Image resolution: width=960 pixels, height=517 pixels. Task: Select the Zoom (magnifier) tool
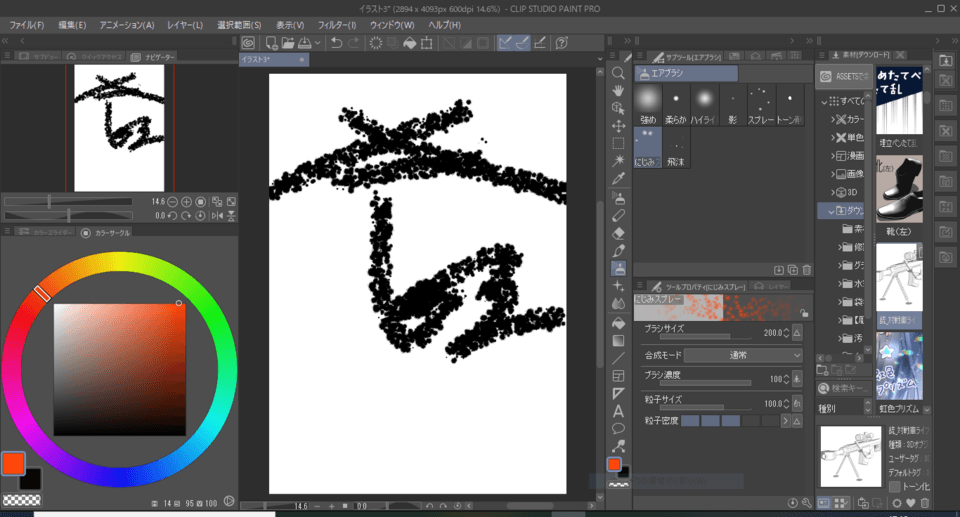[619, 73]
